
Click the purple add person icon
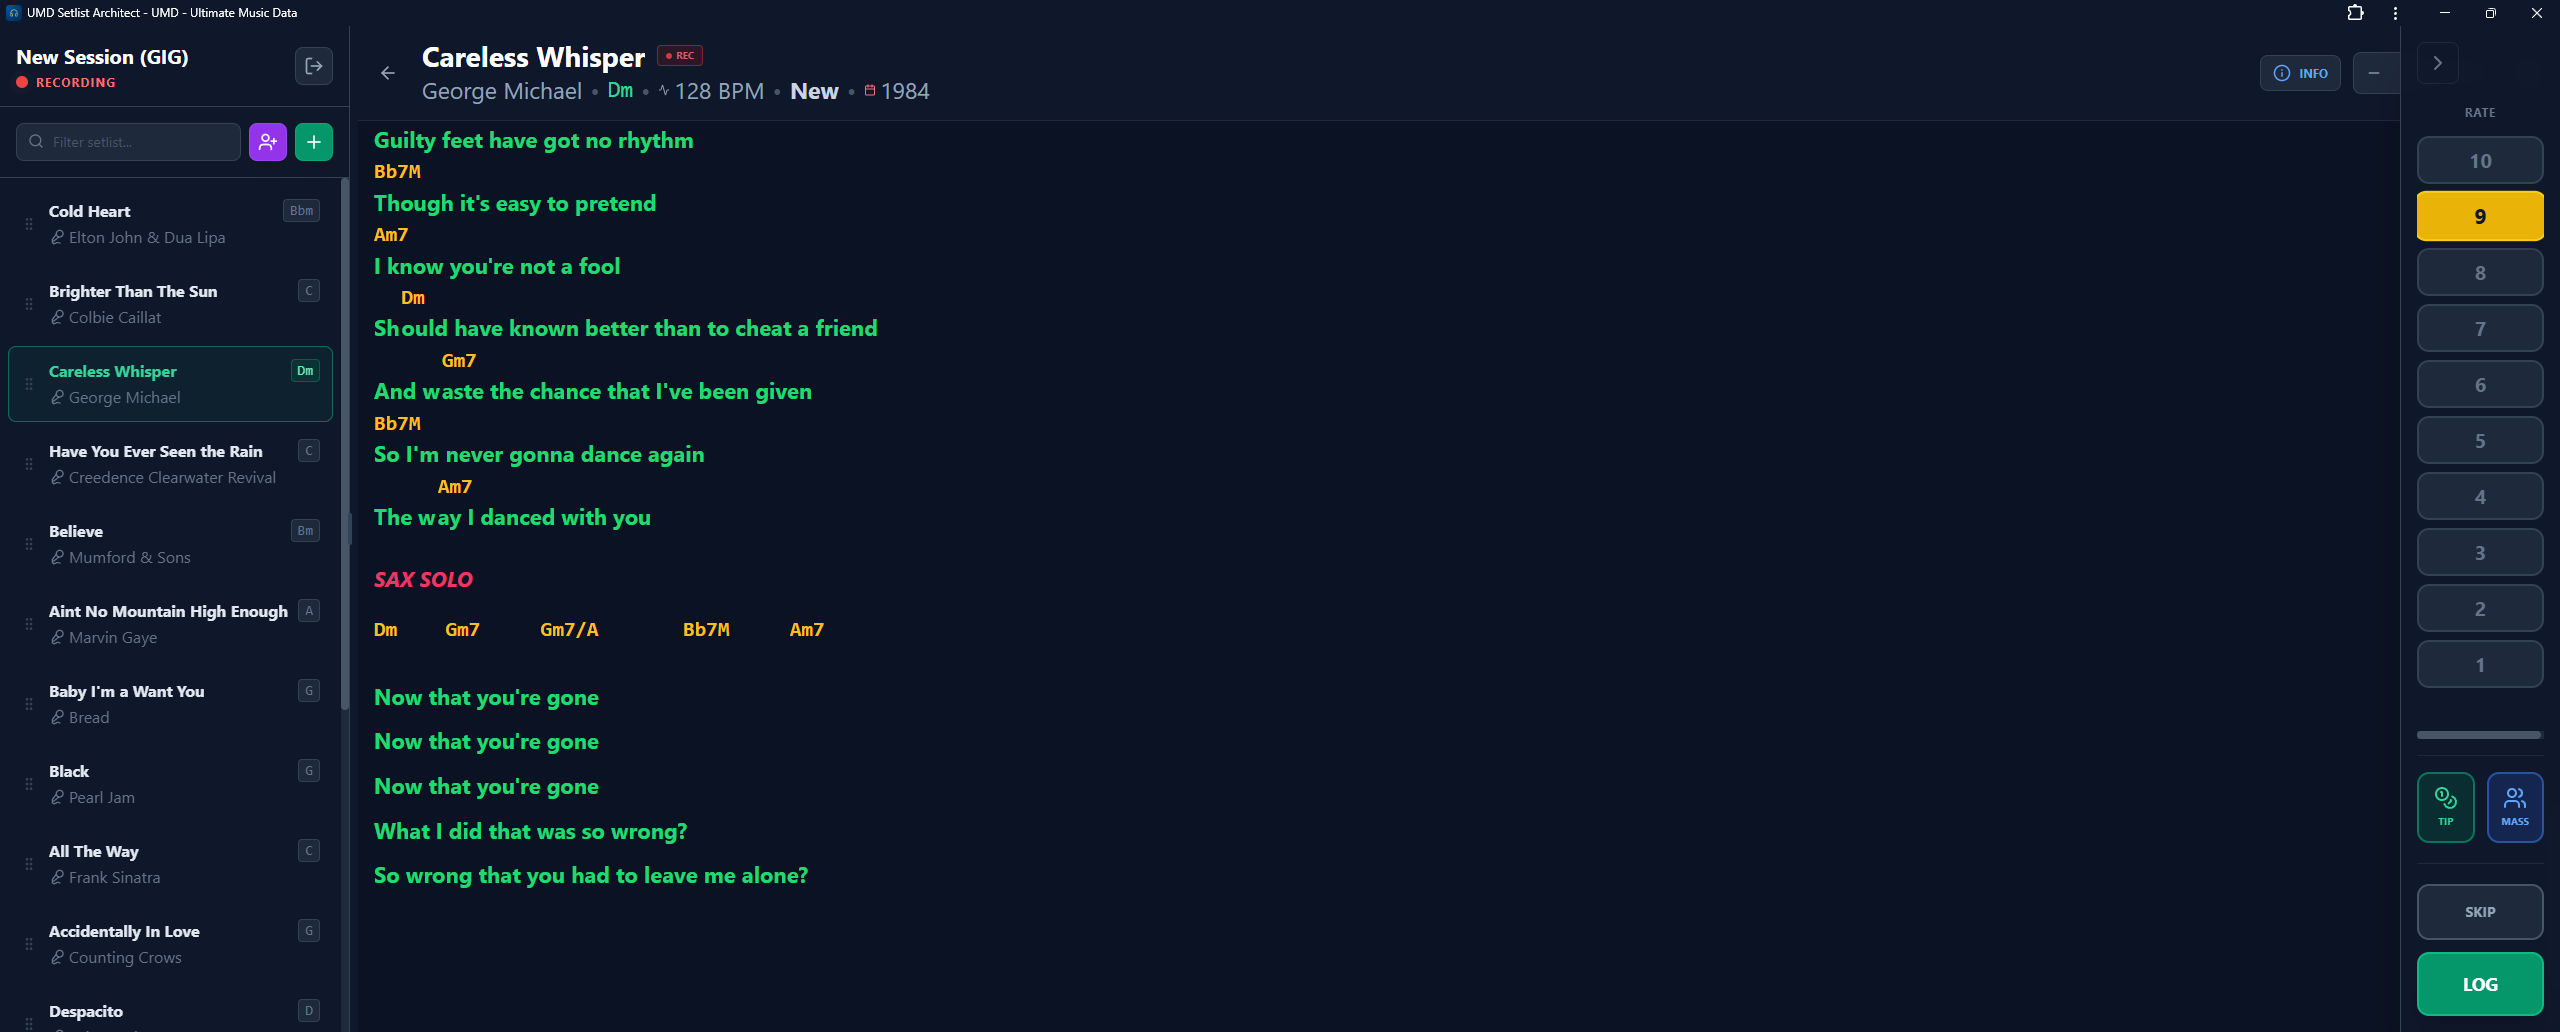[268, 142]
